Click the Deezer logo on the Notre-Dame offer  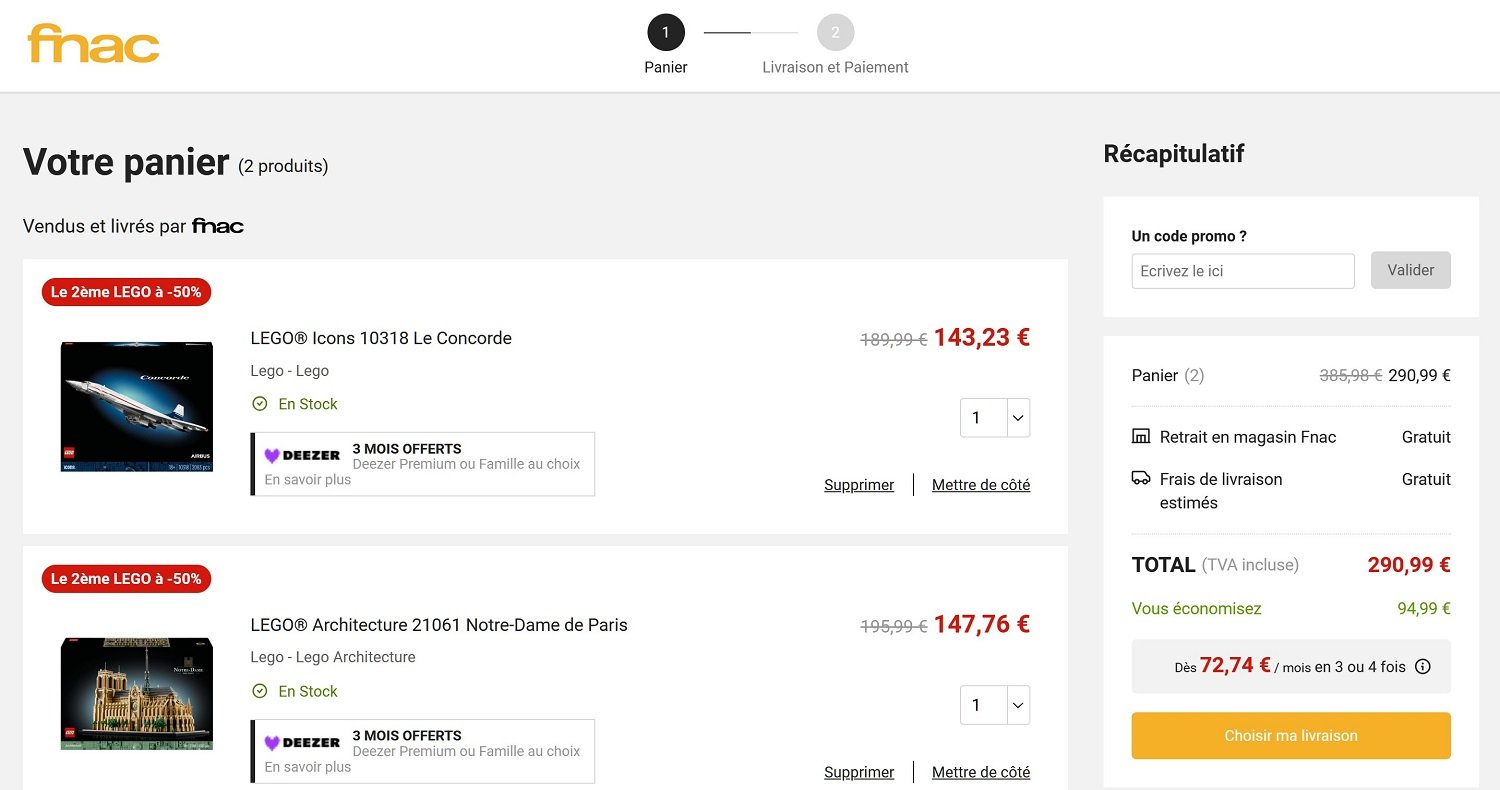302,743
